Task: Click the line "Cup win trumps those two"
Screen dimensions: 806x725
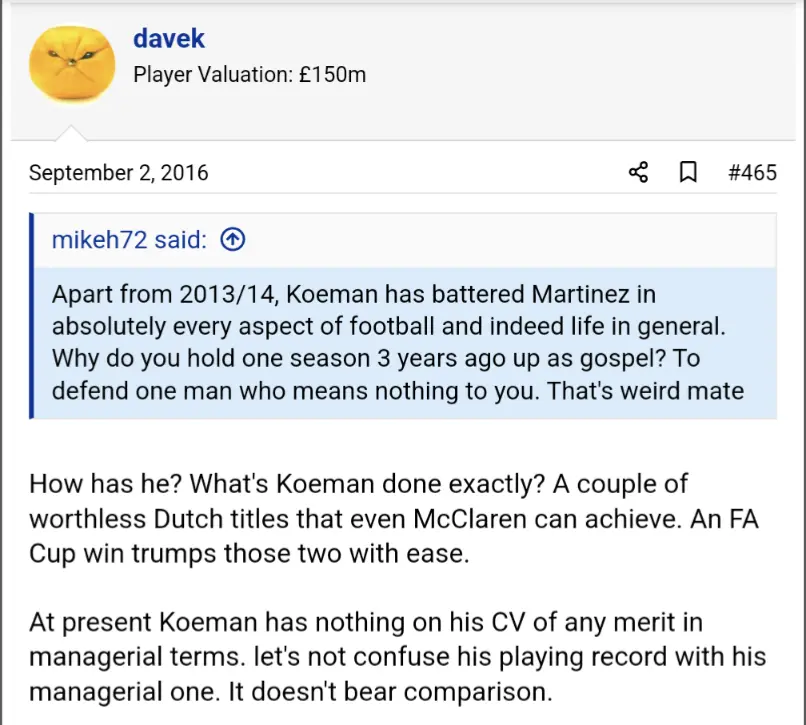Action: pyautogui.click(x=248, y=553)
